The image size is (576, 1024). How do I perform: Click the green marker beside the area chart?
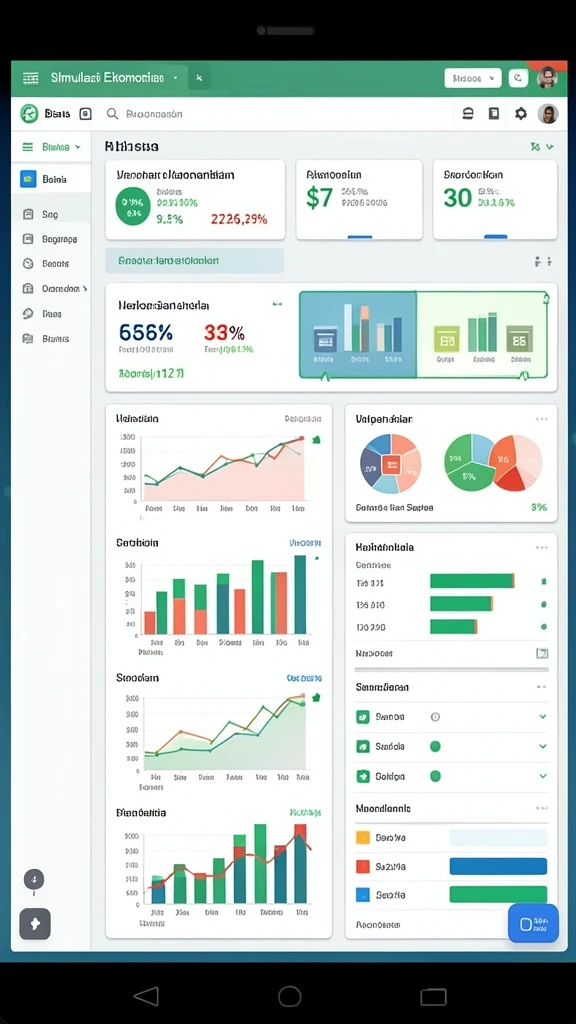point(317,697)
